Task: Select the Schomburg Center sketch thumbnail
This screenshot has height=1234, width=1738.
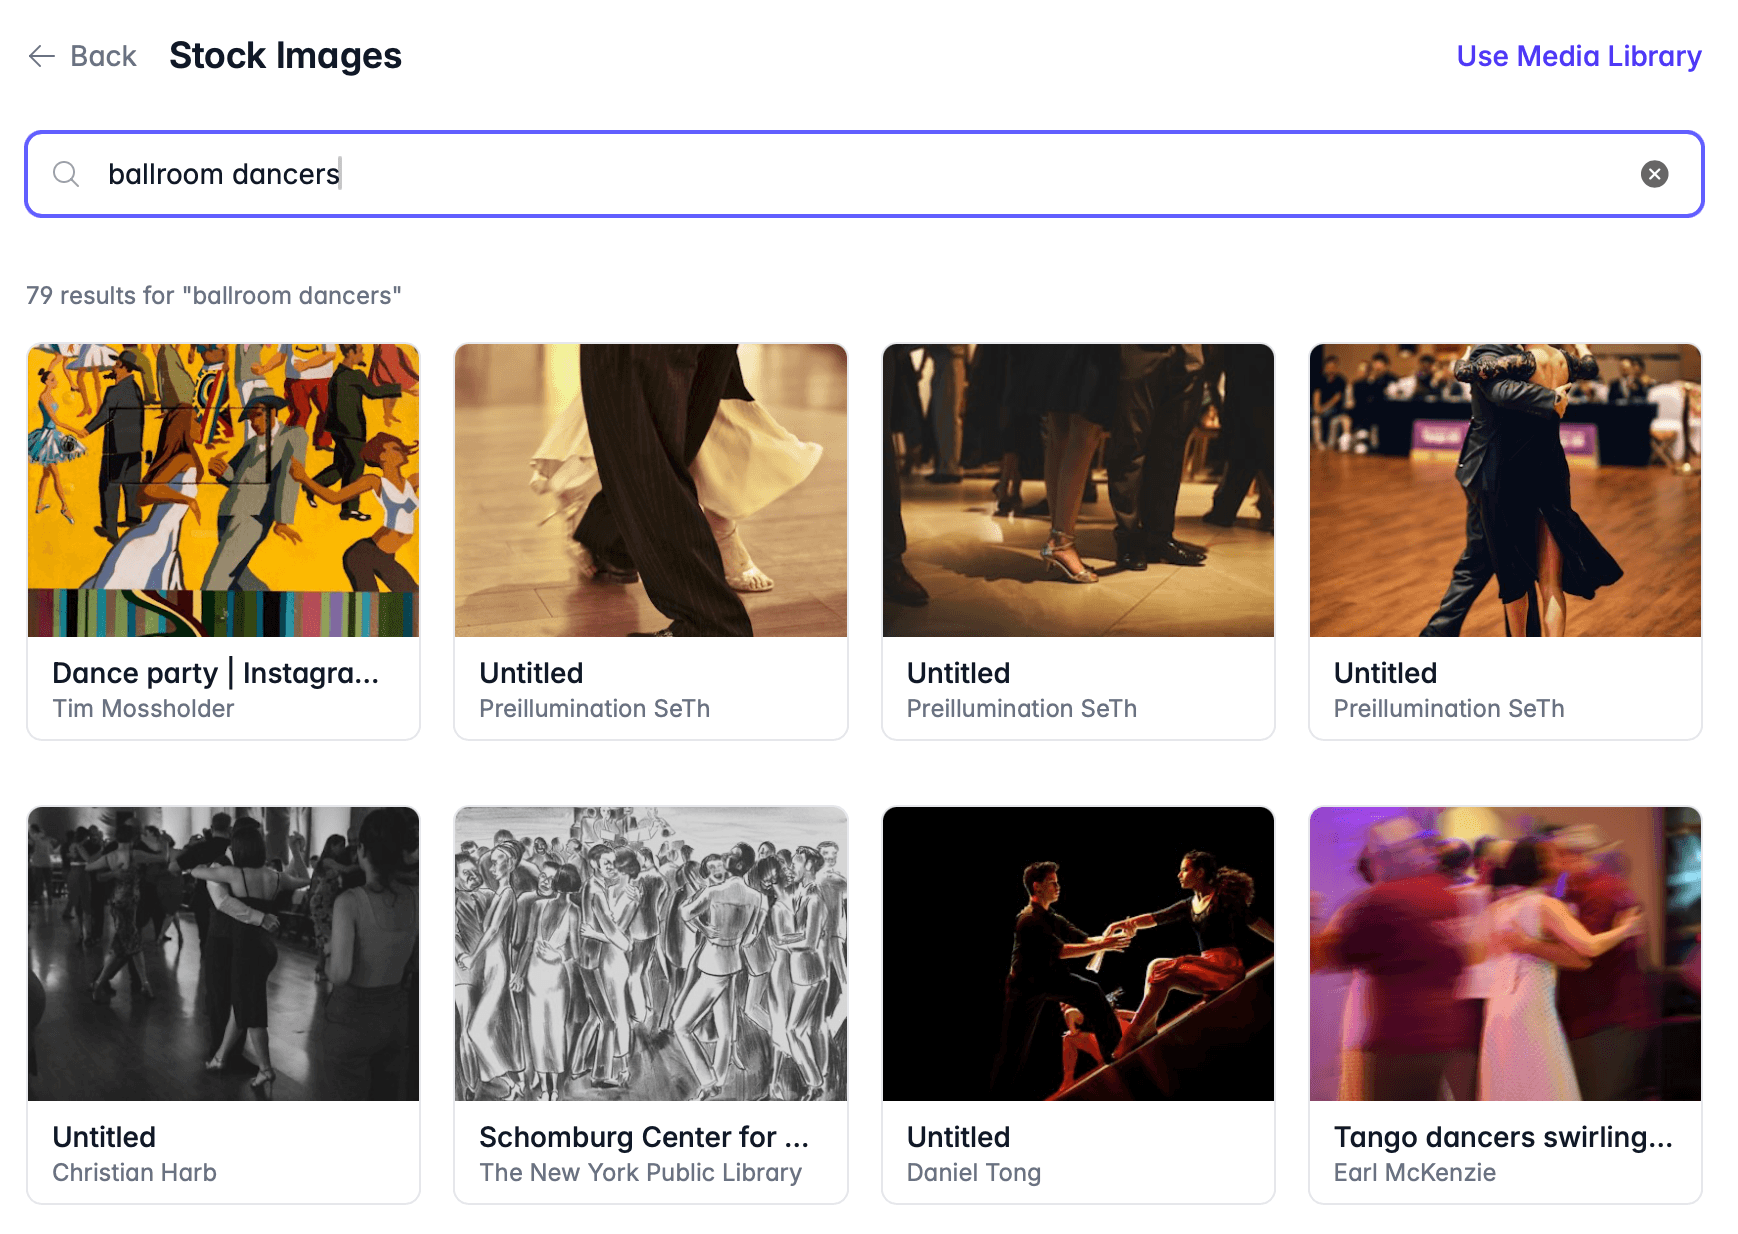Action: (x=651, y=954)
